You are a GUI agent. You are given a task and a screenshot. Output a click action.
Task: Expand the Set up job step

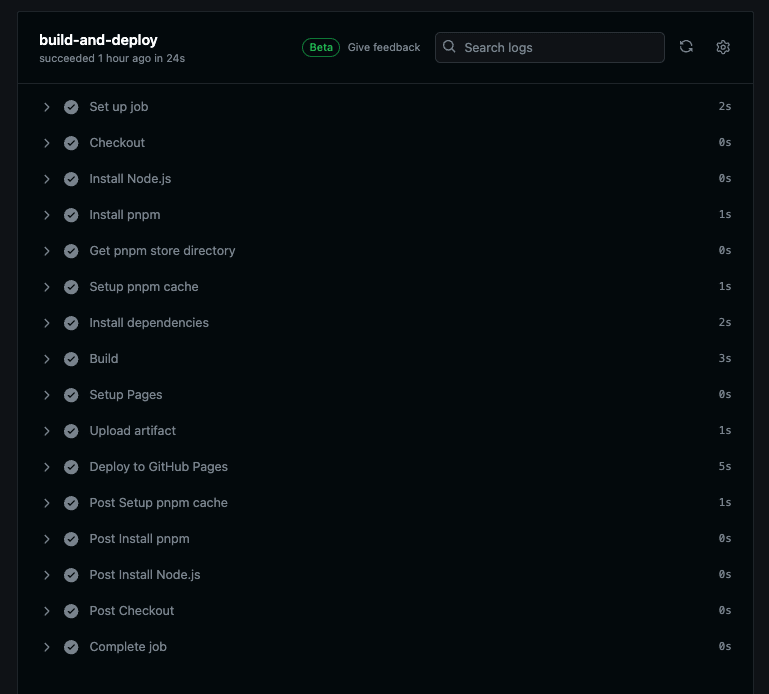47,107
